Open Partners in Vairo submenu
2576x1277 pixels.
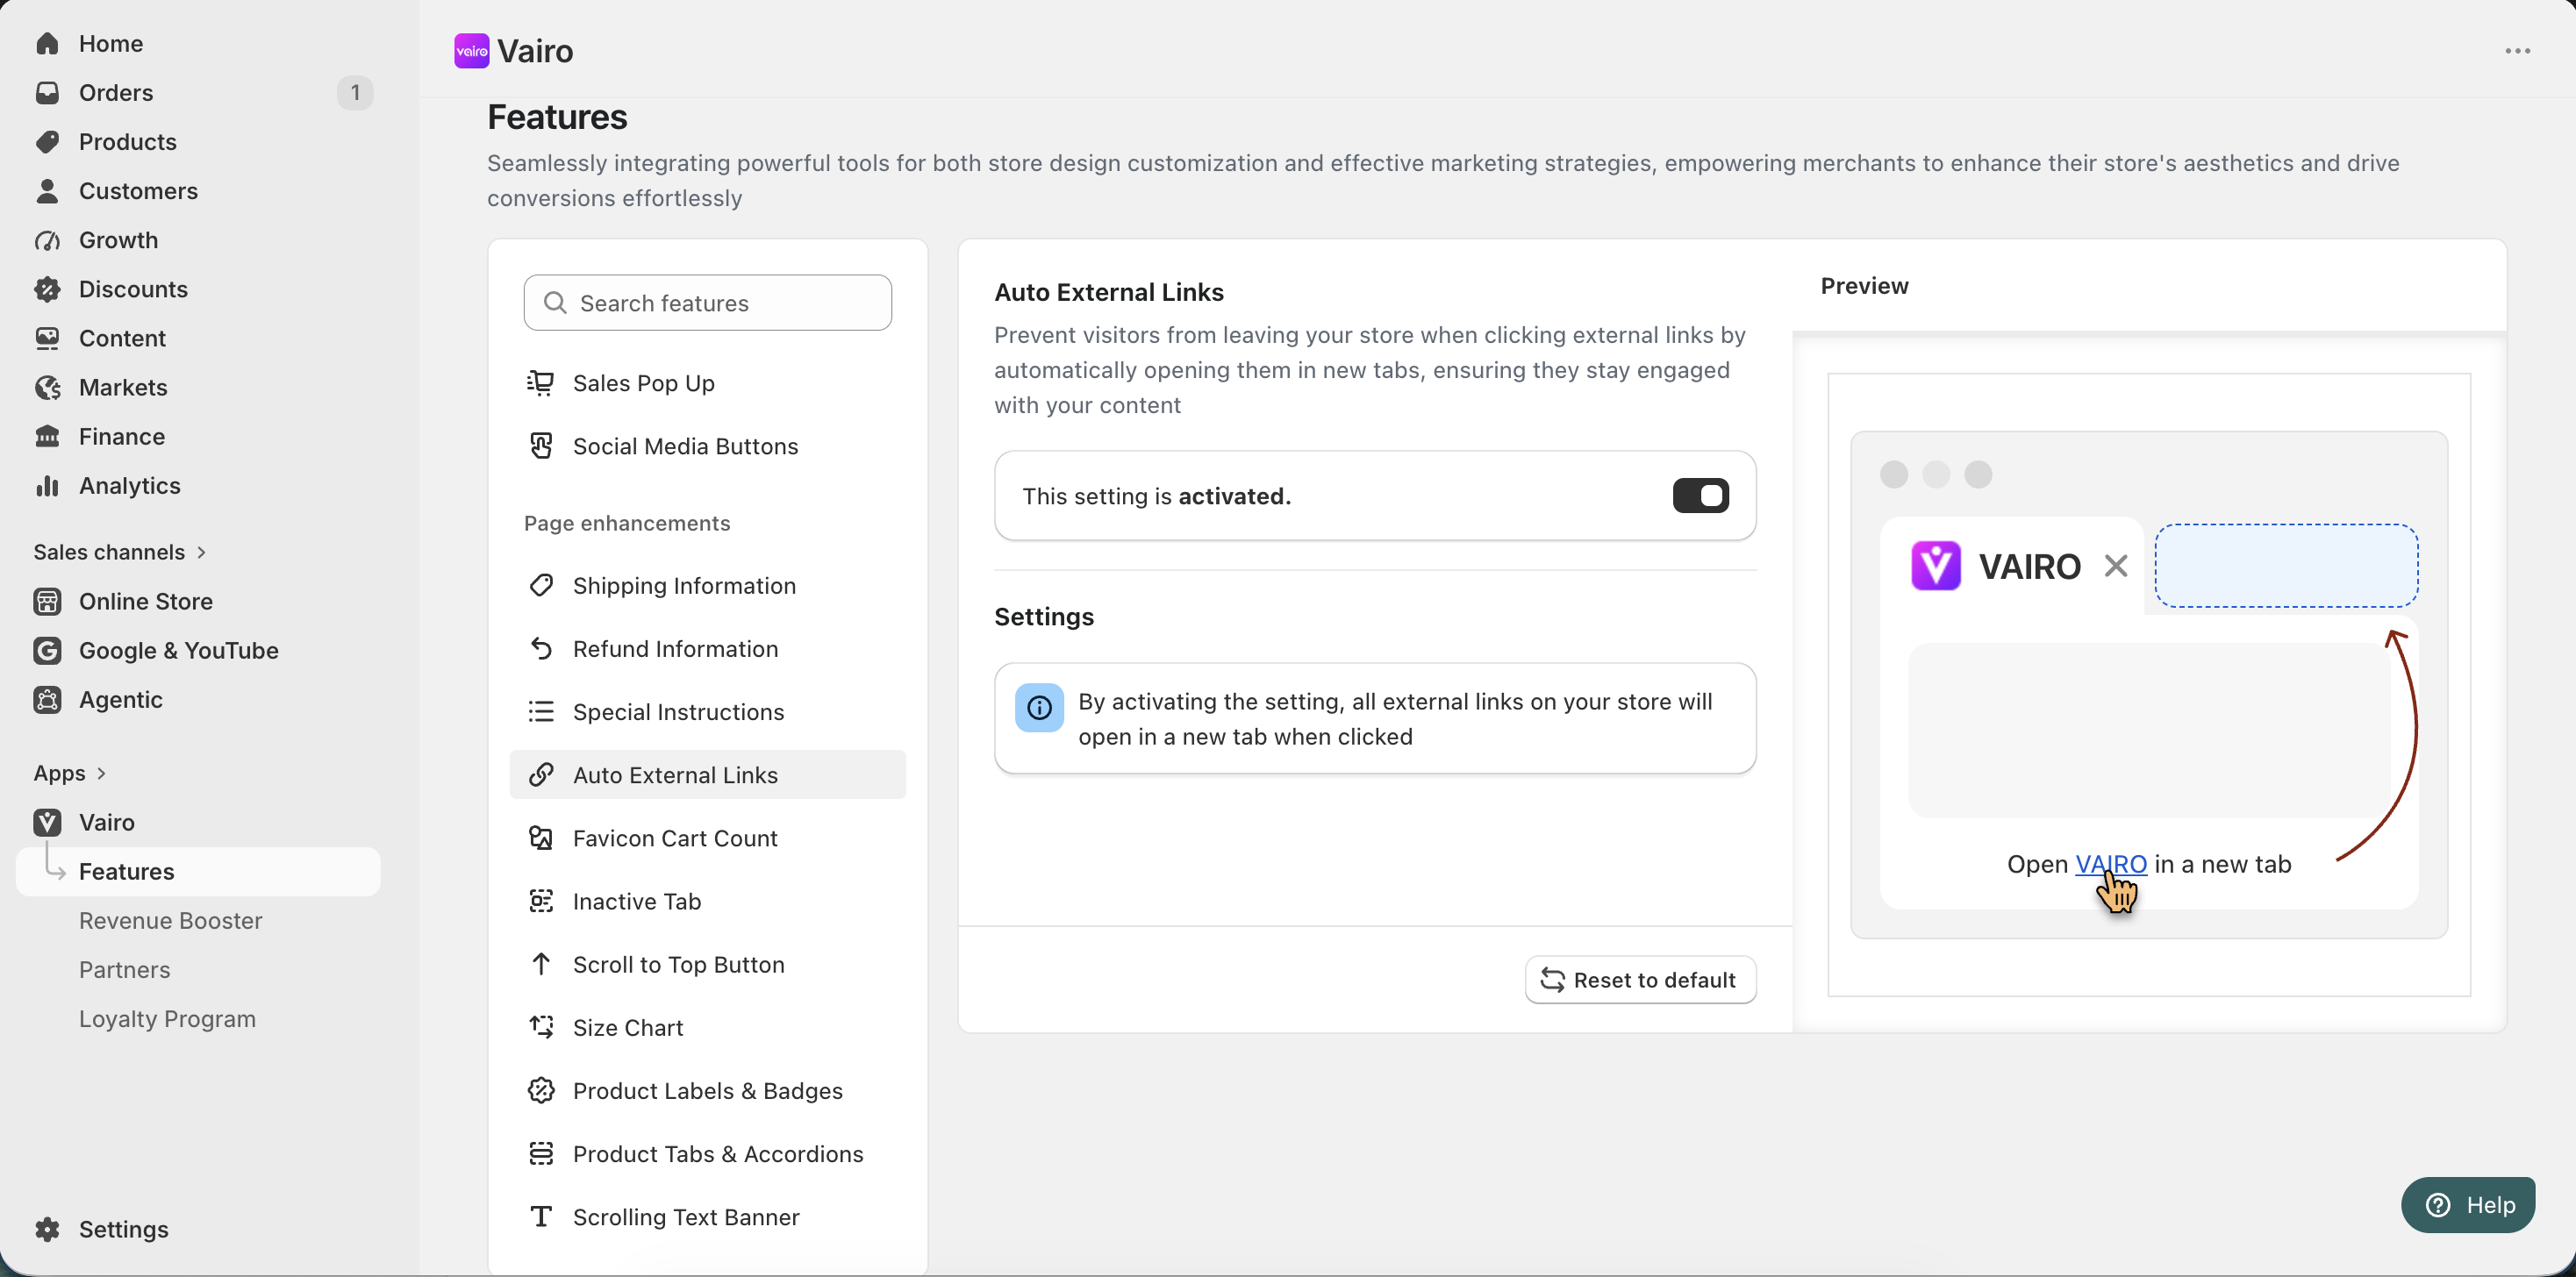point(125,969)
